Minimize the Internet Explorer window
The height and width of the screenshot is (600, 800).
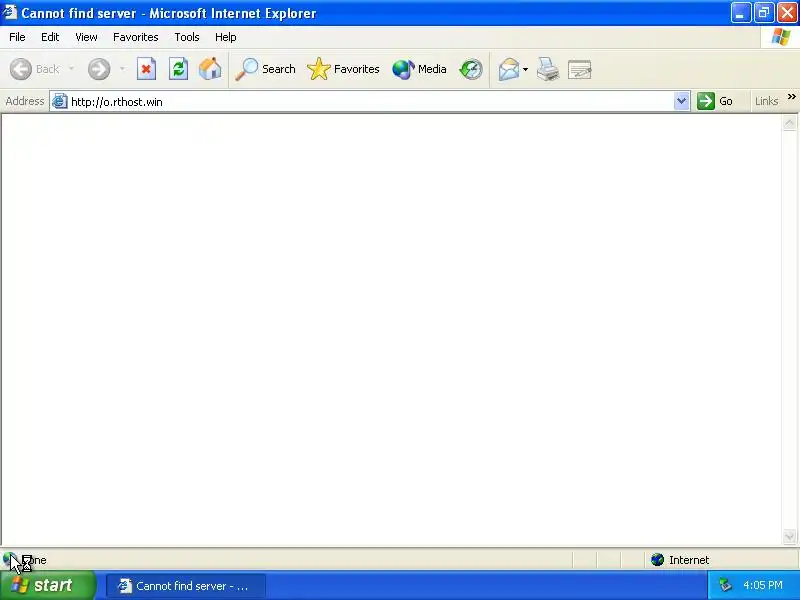click(x=741, y=13)
